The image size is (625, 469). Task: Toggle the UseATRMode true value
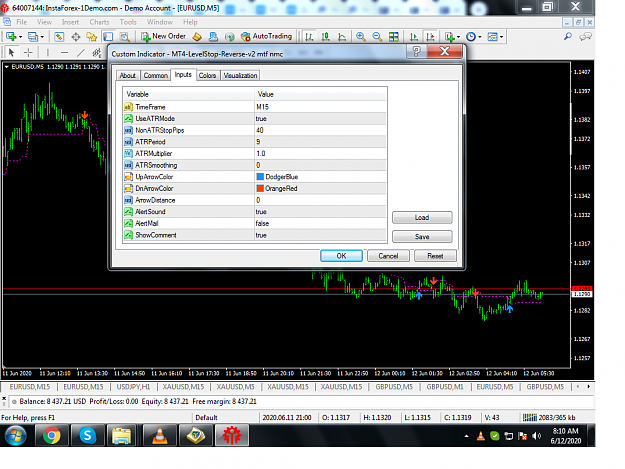click(320, 118)
